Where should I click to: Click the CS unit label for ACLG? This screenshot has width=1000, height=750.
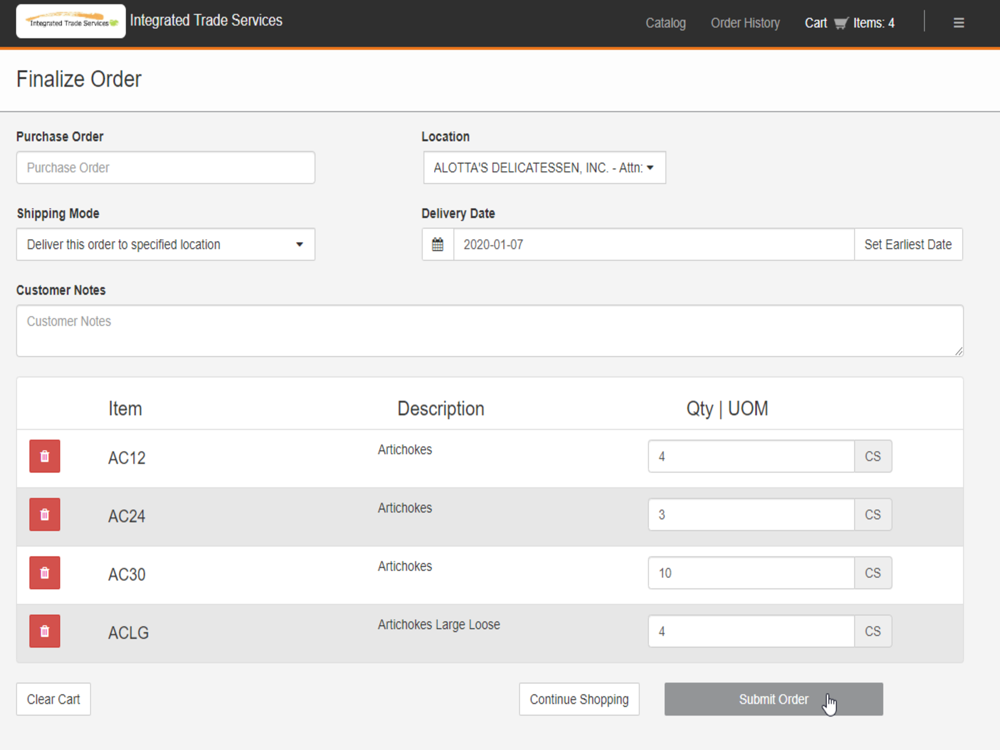click(x=873, y=631)
